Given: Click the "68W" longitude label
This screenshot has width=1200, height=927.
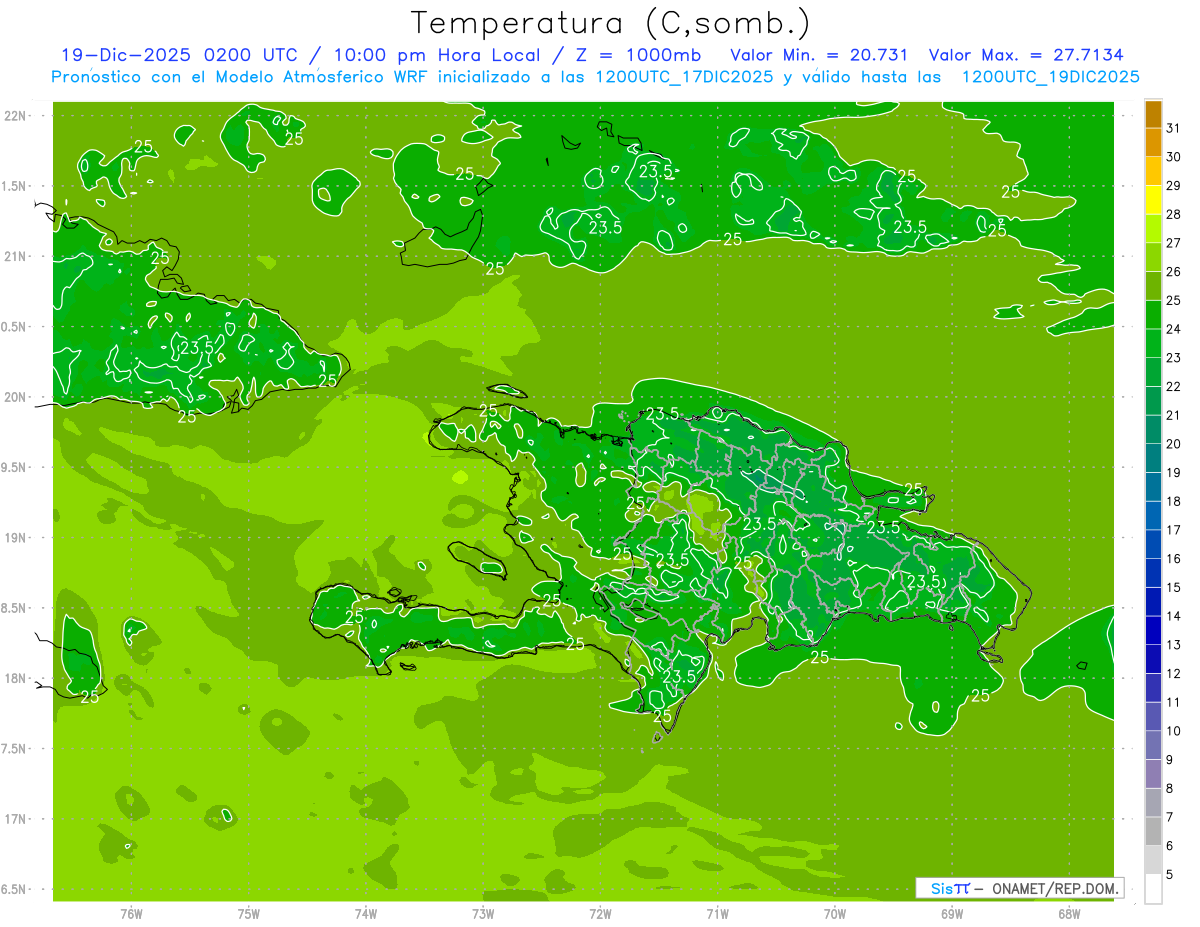Looking at the screenshot, I should point(1069,914).
